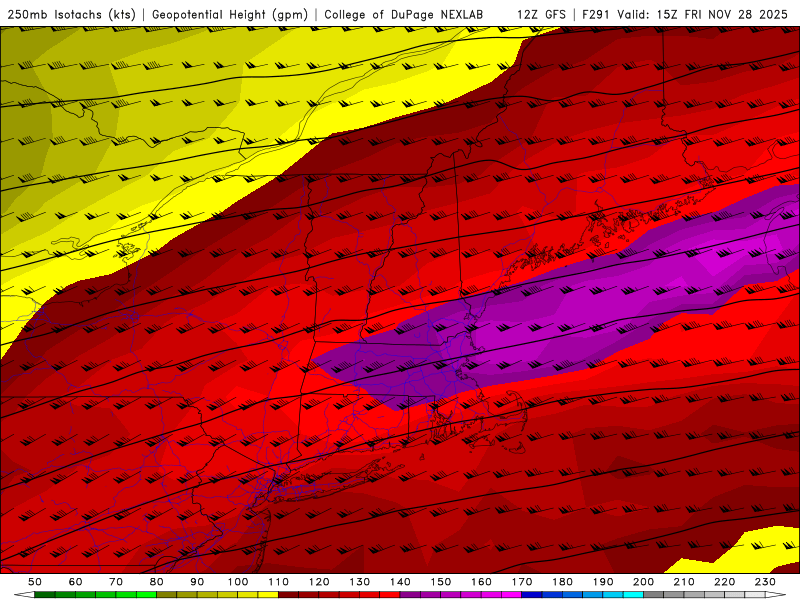Select the "15Z FRI NOV 28 2025" valid time
This screenshot has width=800, height=600.
[x=722, y=14]
